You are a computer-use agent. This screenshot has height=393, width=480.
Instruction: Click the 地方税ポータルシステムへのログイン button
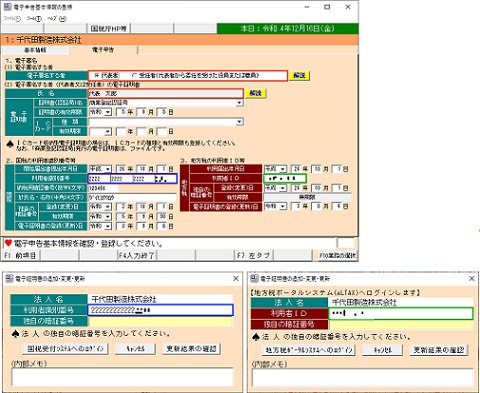point(309,350)
